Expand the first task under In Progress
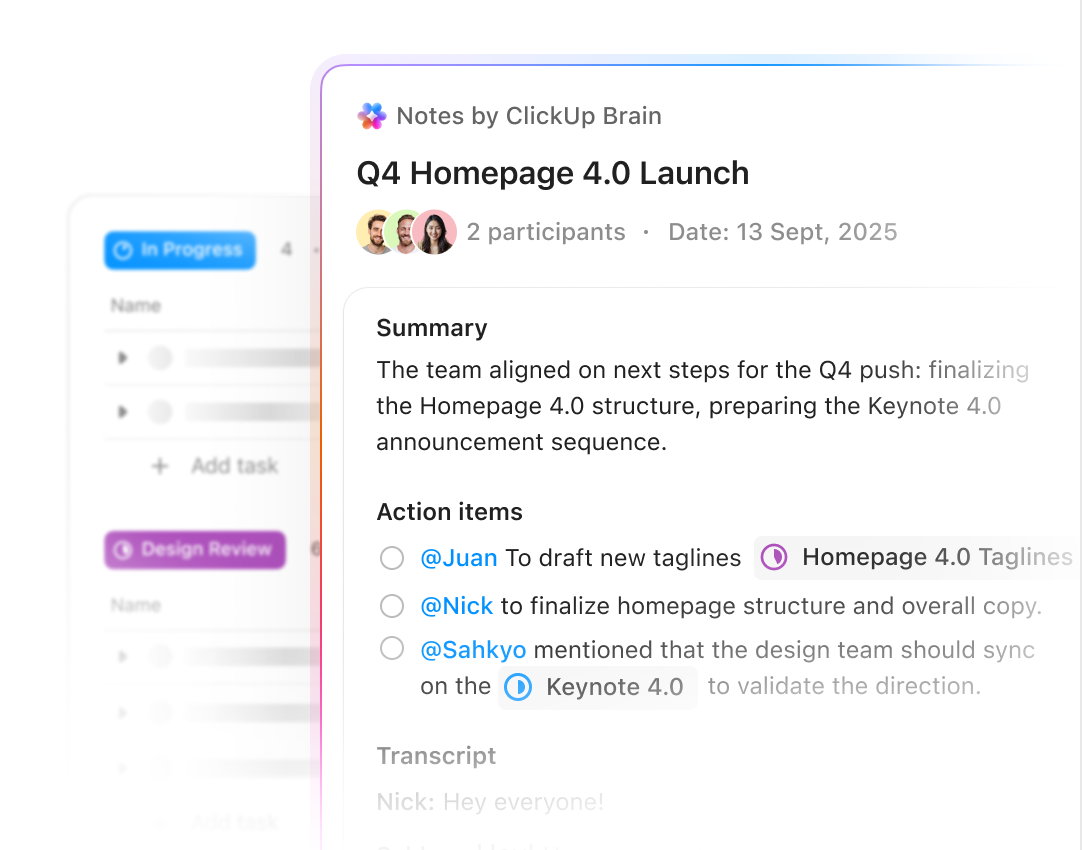 [x=121, y=357]
